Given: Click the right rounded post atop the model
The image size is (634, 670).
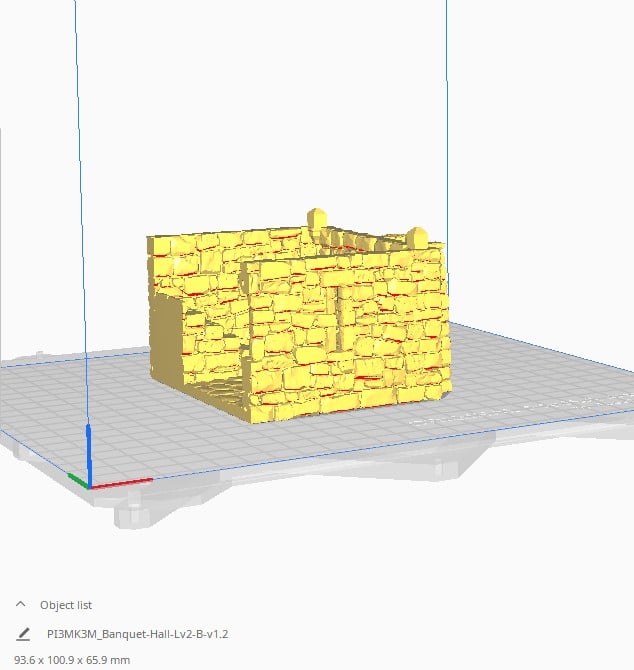Looking at the screenshot, I should click(x=417, y=236).
